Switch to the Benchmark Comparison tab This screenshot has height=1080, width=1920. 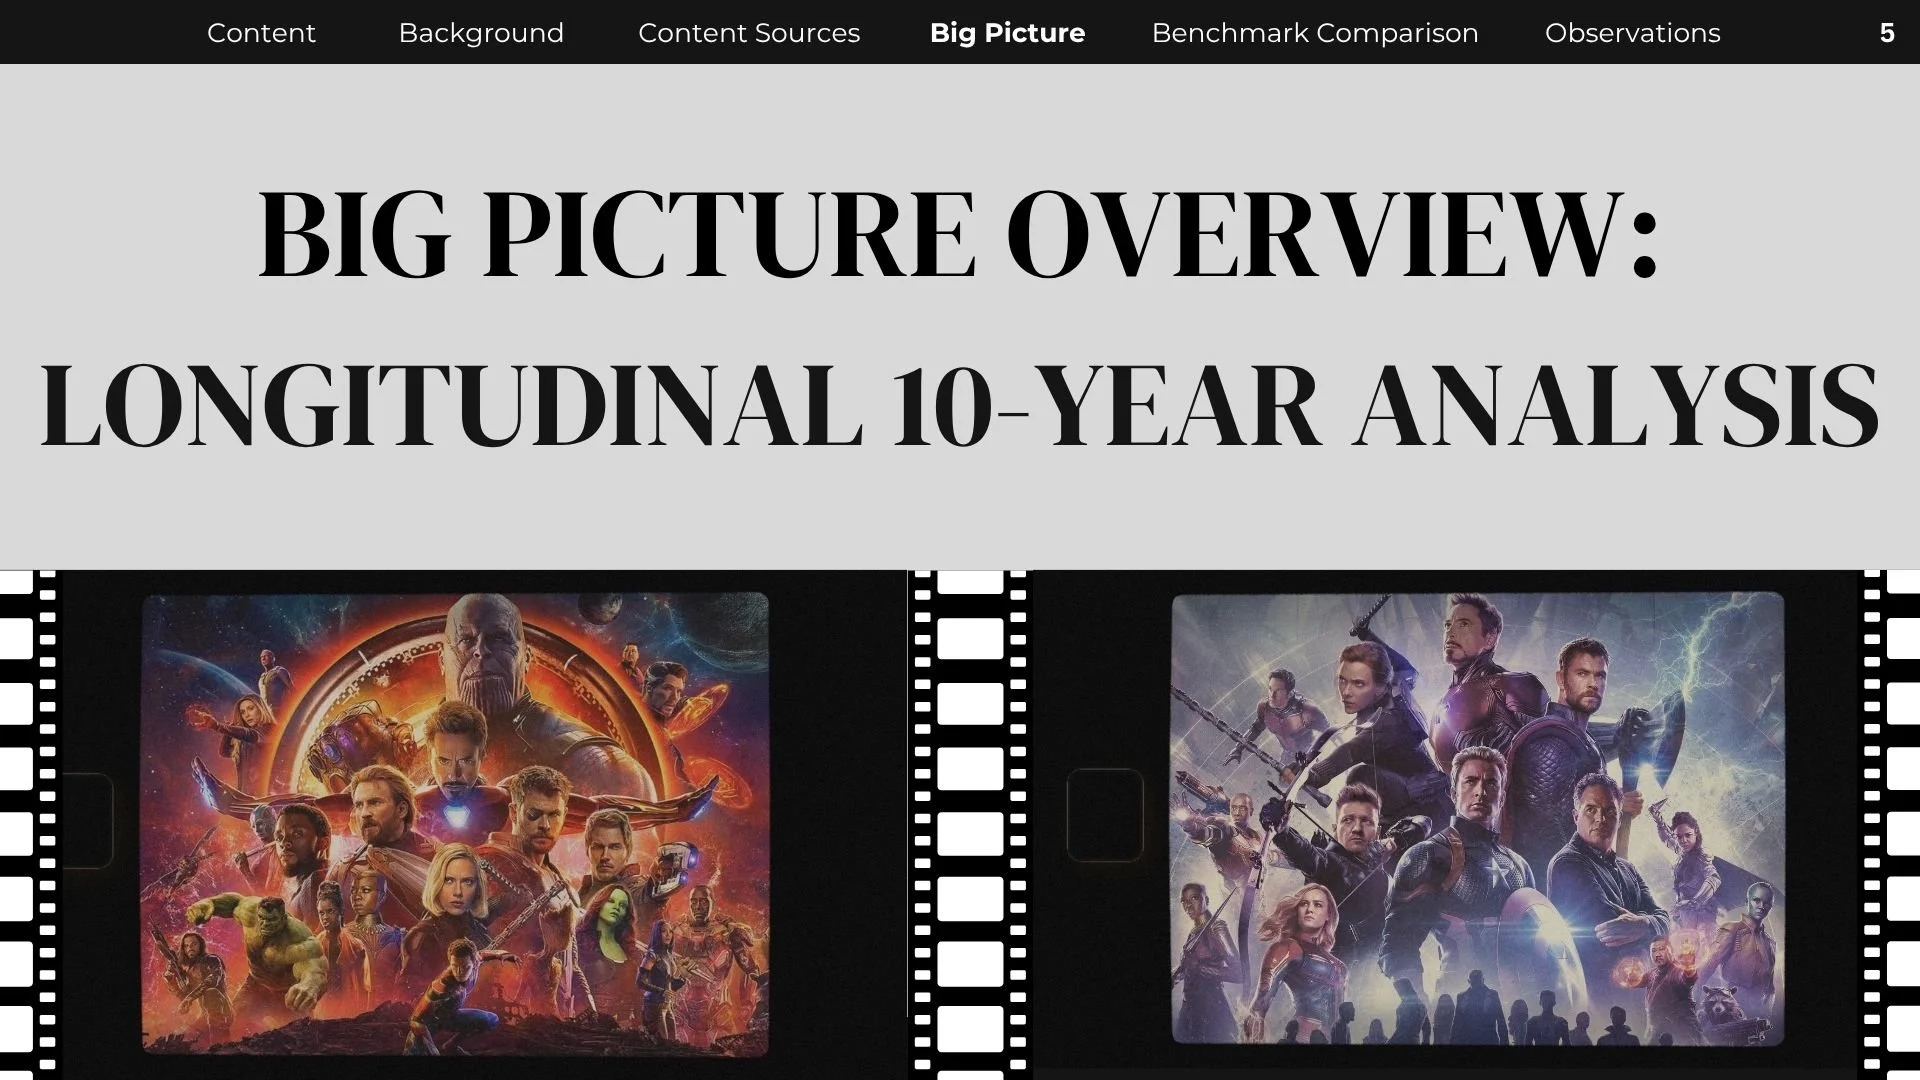pyautogui.click(x=1315, y=33)
